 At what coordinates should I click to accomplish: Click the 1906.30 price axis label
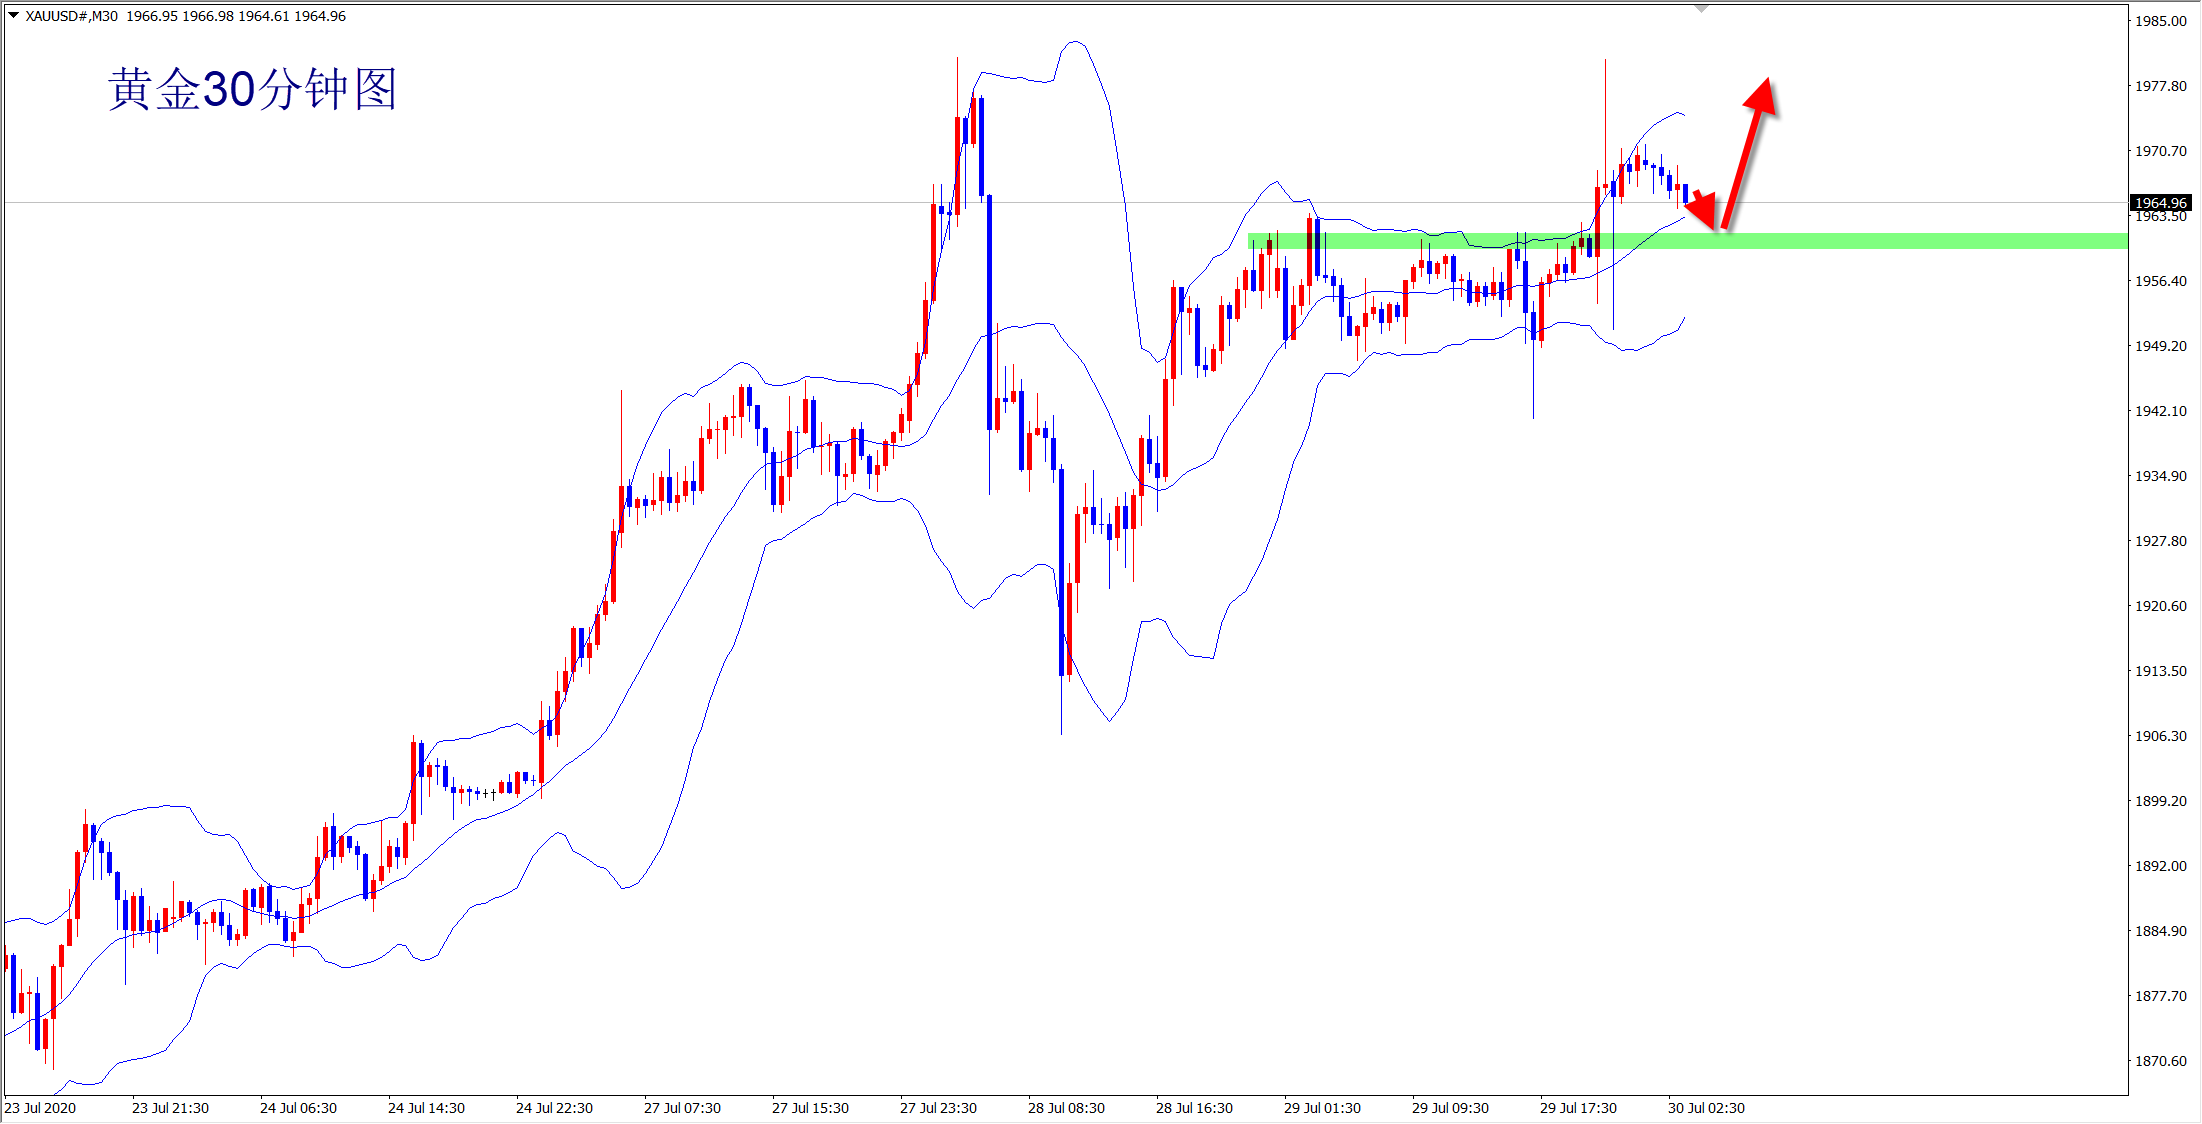[x=2161, y=736]
